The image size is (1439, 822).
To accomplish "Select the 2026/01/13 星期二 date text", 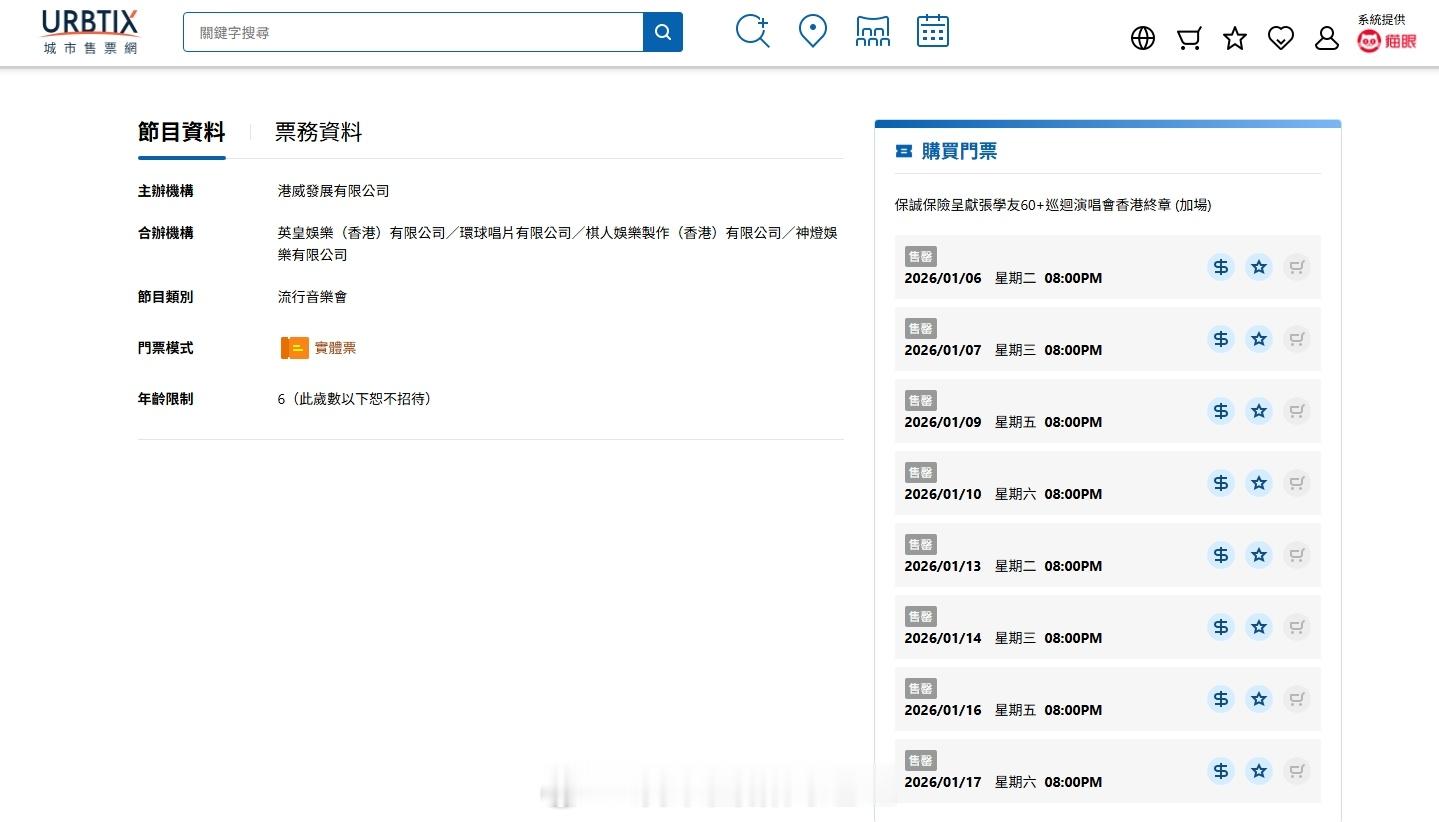I will (970, 566).
